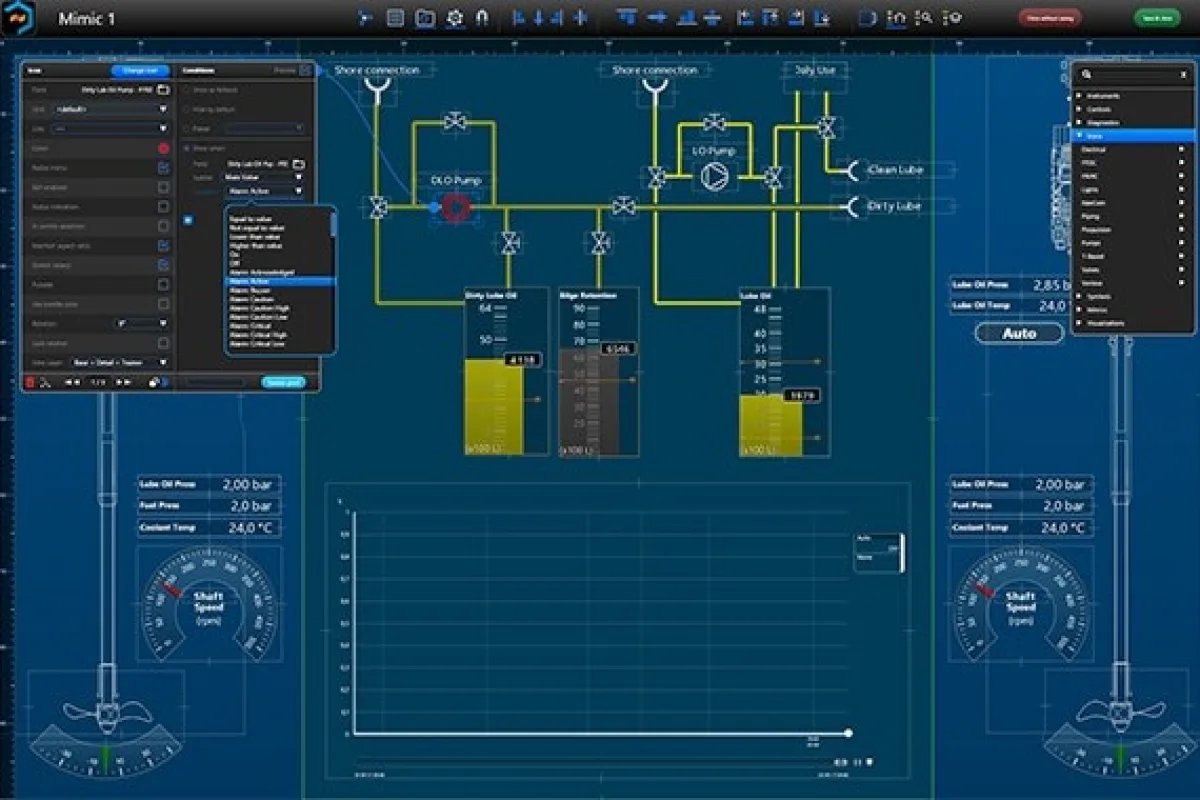Click the chart legend box with Auto entry
Image resolution: width=1200 pixels, height=800 pixels.
(x=879, y=552)
